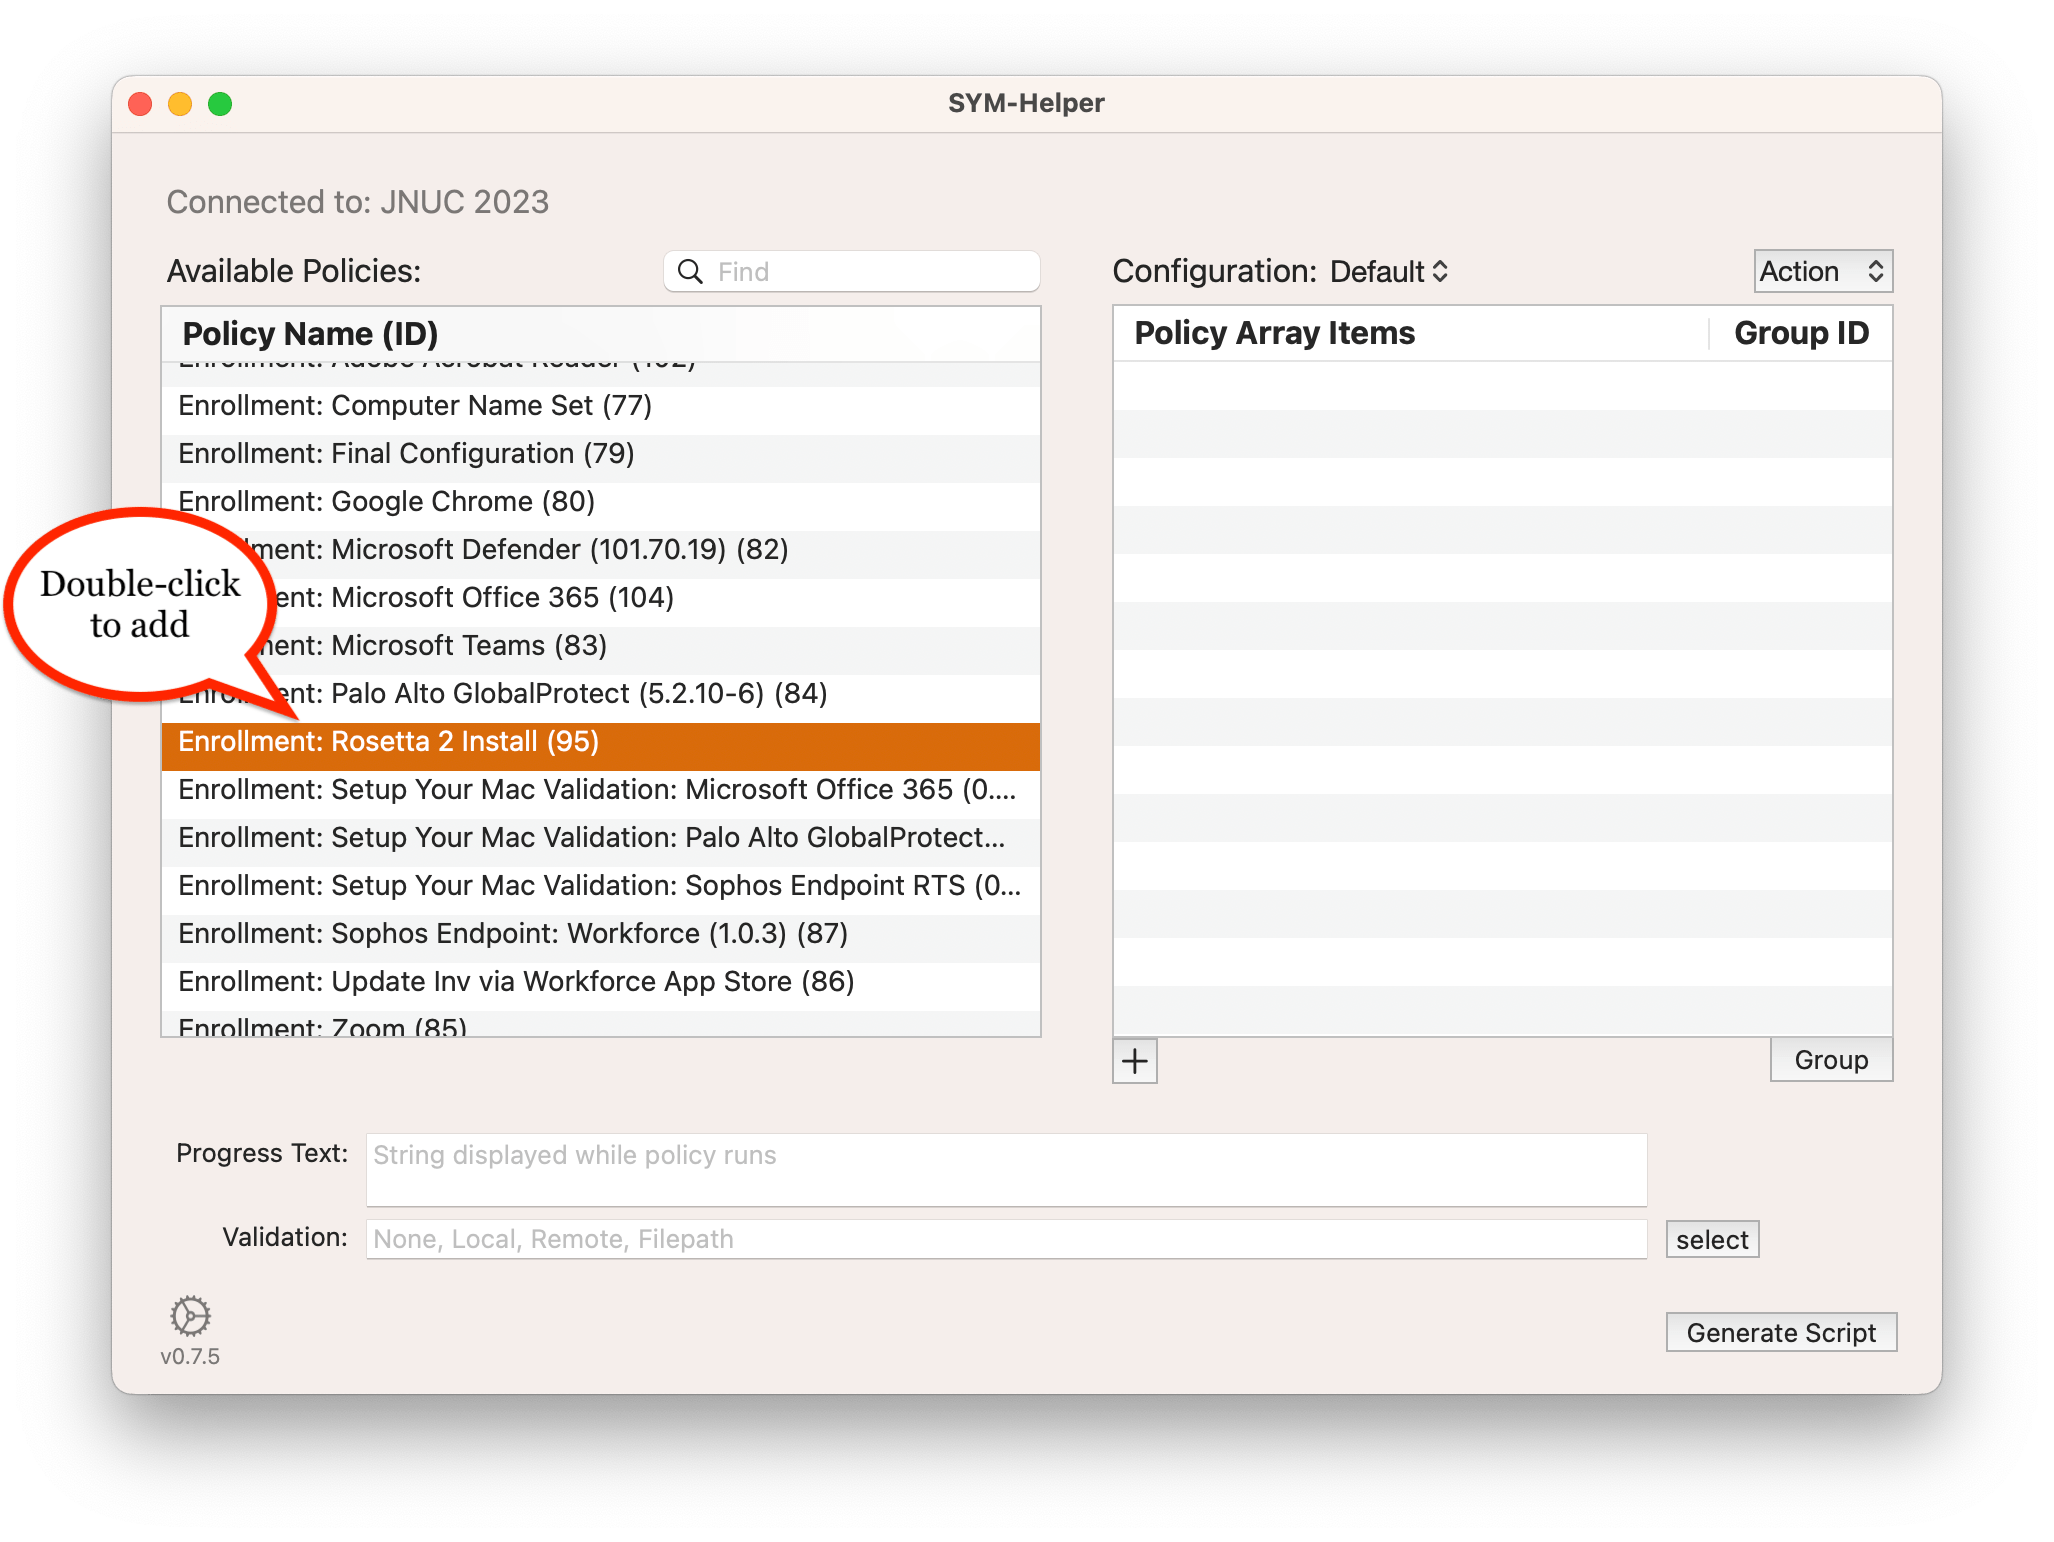Open the settings gear icon

[x=190, y=1316]
